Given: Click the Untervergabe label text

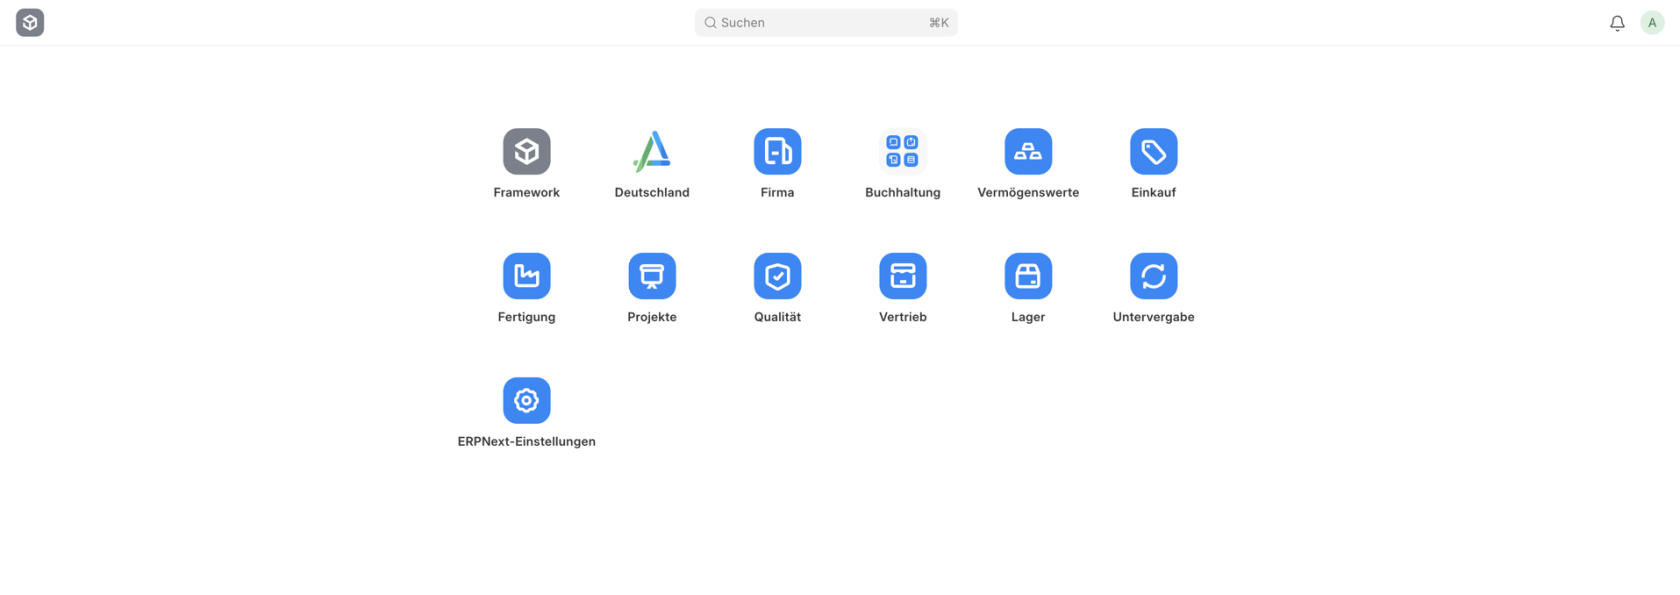Looking at the screenshot, I should (1153, 317).
